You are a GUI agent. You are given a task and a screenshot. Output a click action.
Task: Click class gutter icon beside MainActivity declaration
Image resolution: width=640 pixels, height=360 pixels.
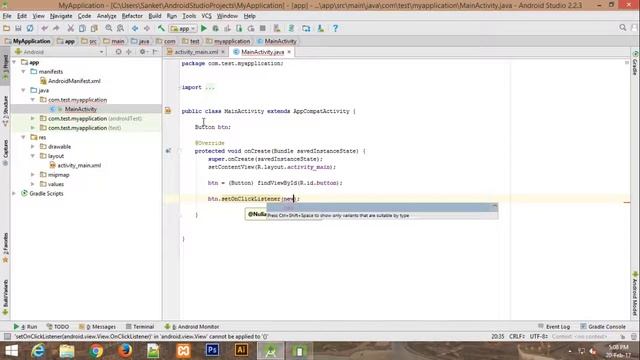point(168,111)
